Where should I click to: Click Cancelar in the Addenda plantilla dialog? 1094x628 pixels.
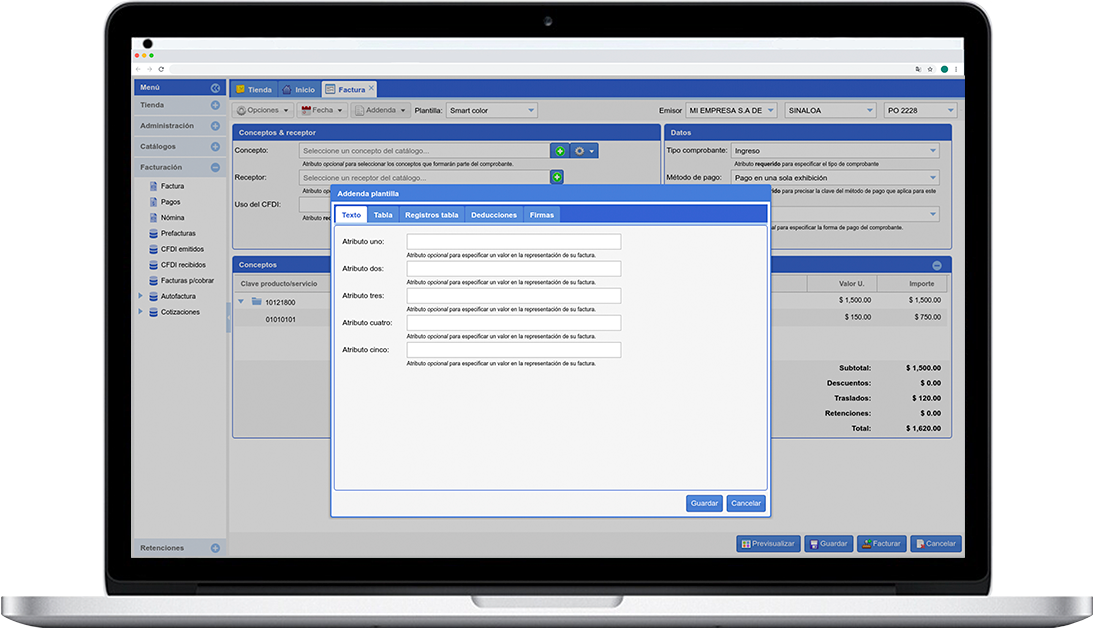tap(746, 503)
